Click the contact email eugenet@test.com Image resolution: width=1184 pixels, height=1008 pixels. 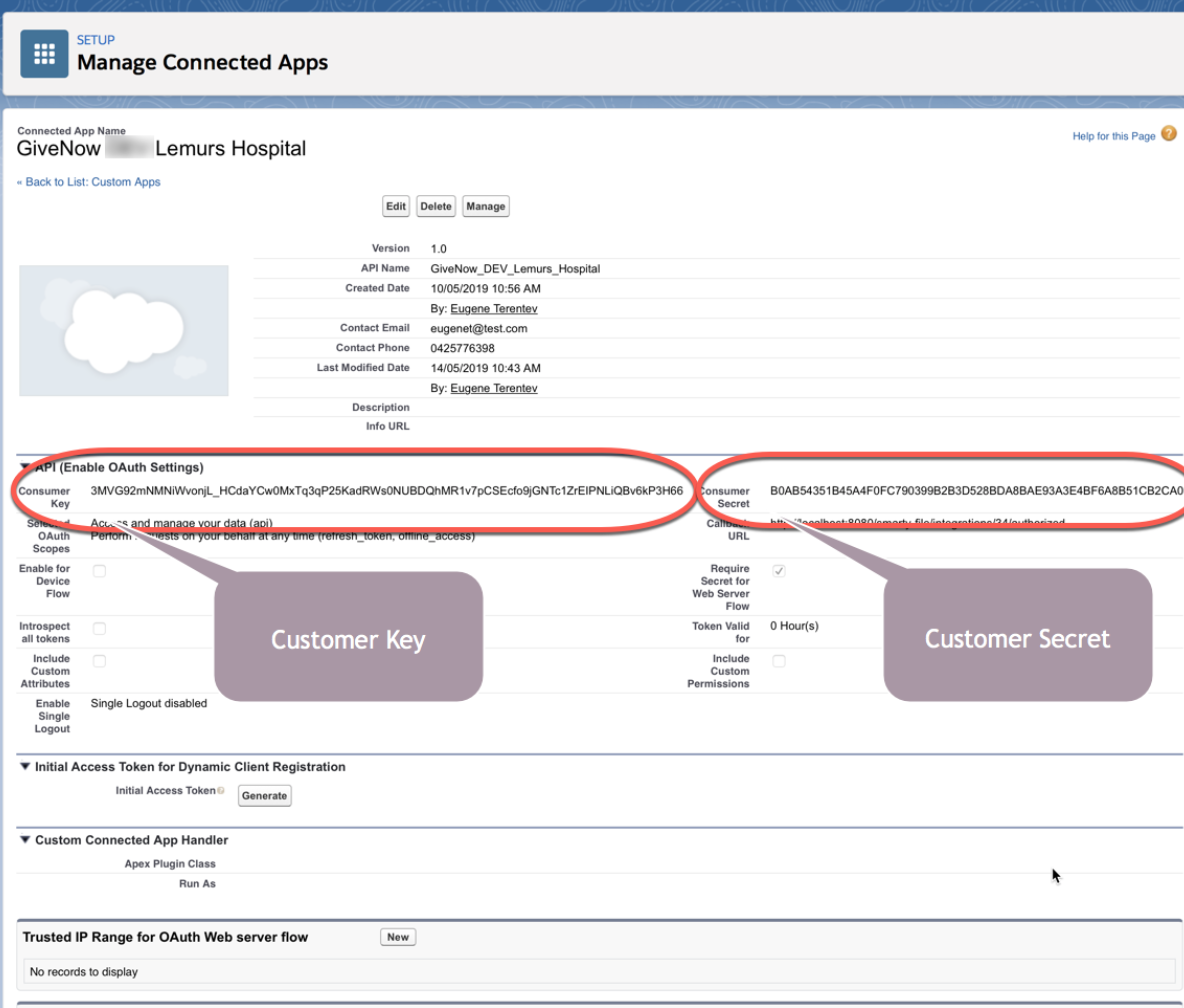tap(479, 328)
